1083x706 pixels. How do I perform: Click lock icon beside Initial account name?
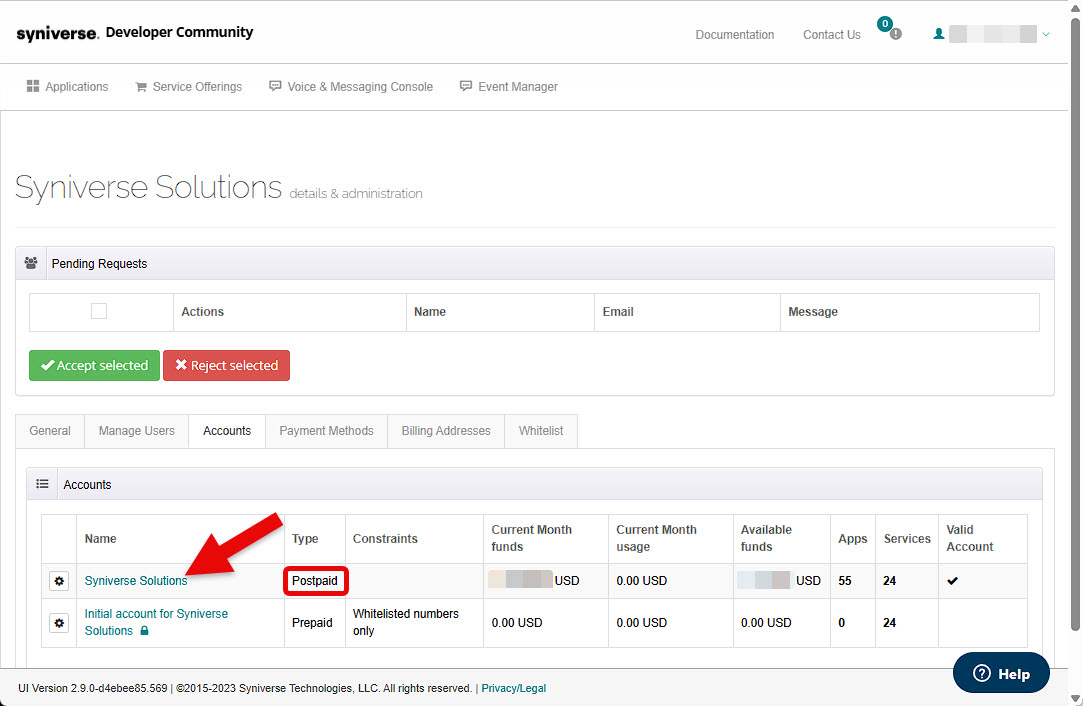(x=144, y=631)
